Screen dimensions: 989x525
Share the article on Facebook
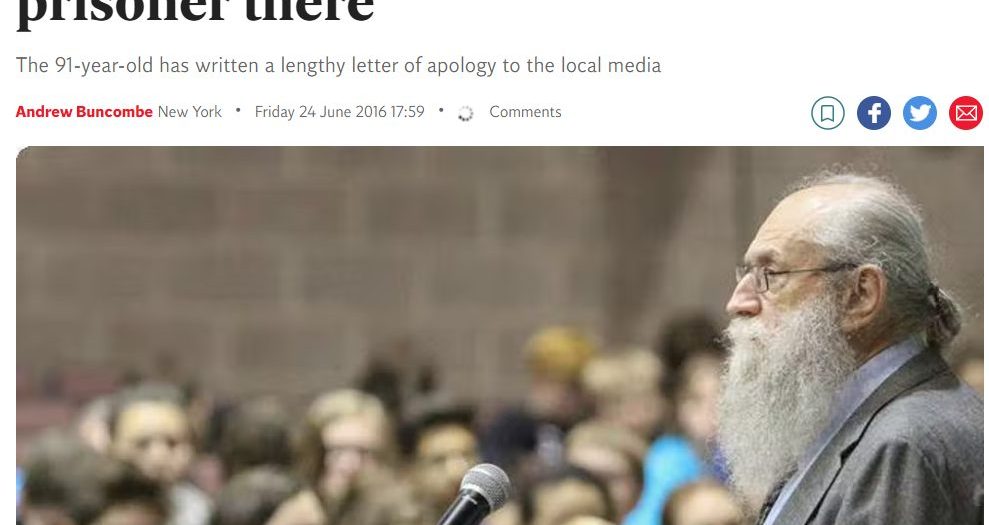coord(874,113)
